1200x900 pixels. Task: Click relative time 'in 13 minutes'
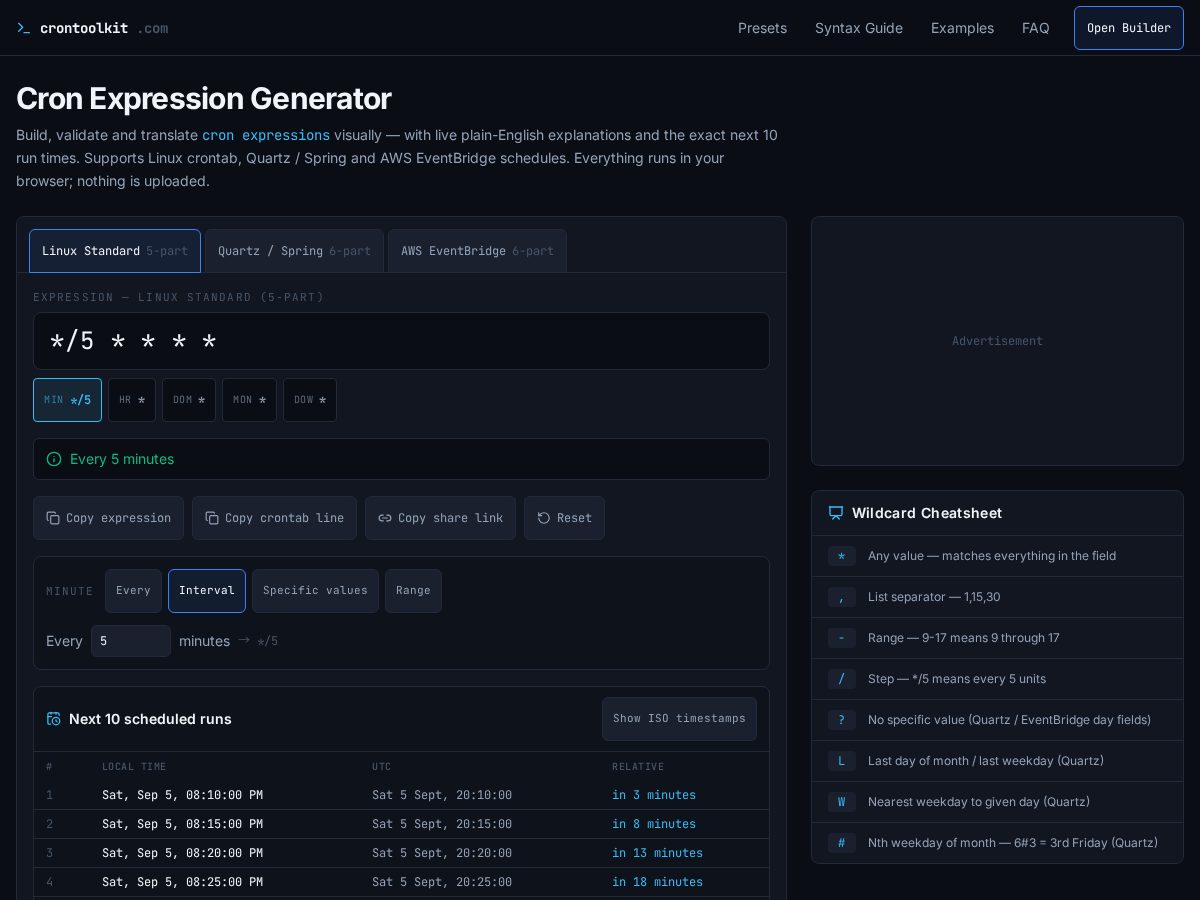657,853
